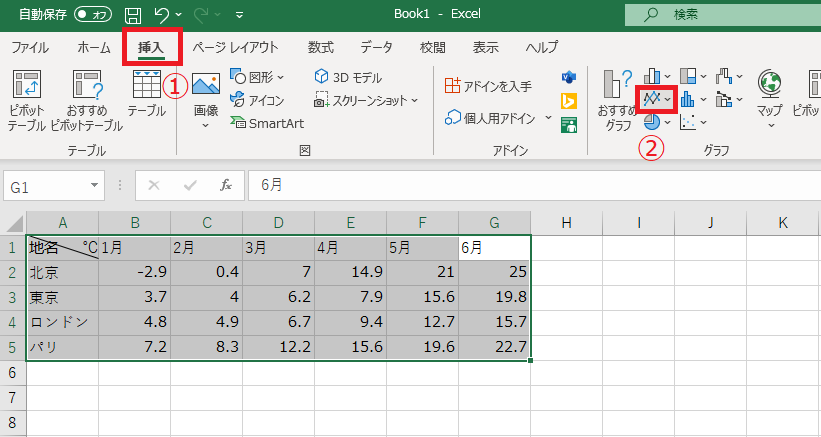The image size is (821, 437).
Task: Switch to the ホーム tab
Action: [x=94, y=47]
